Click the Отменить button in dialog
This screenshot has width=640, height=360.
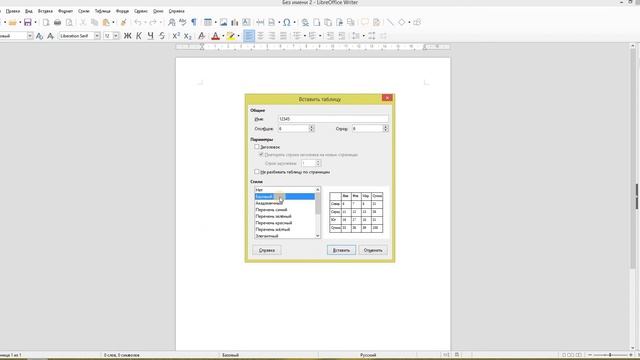click(x=373, y=250)
